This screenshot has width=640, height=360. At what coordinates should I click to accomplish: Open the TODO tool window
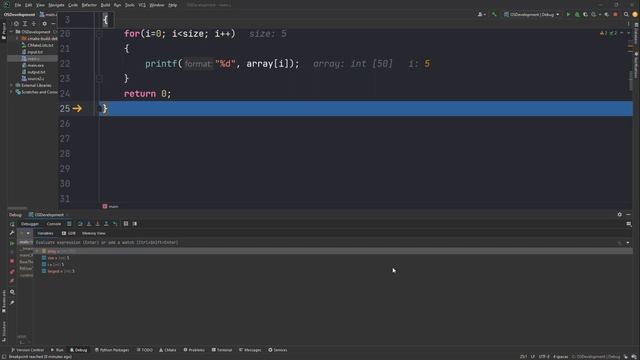(x=145, y=350)
